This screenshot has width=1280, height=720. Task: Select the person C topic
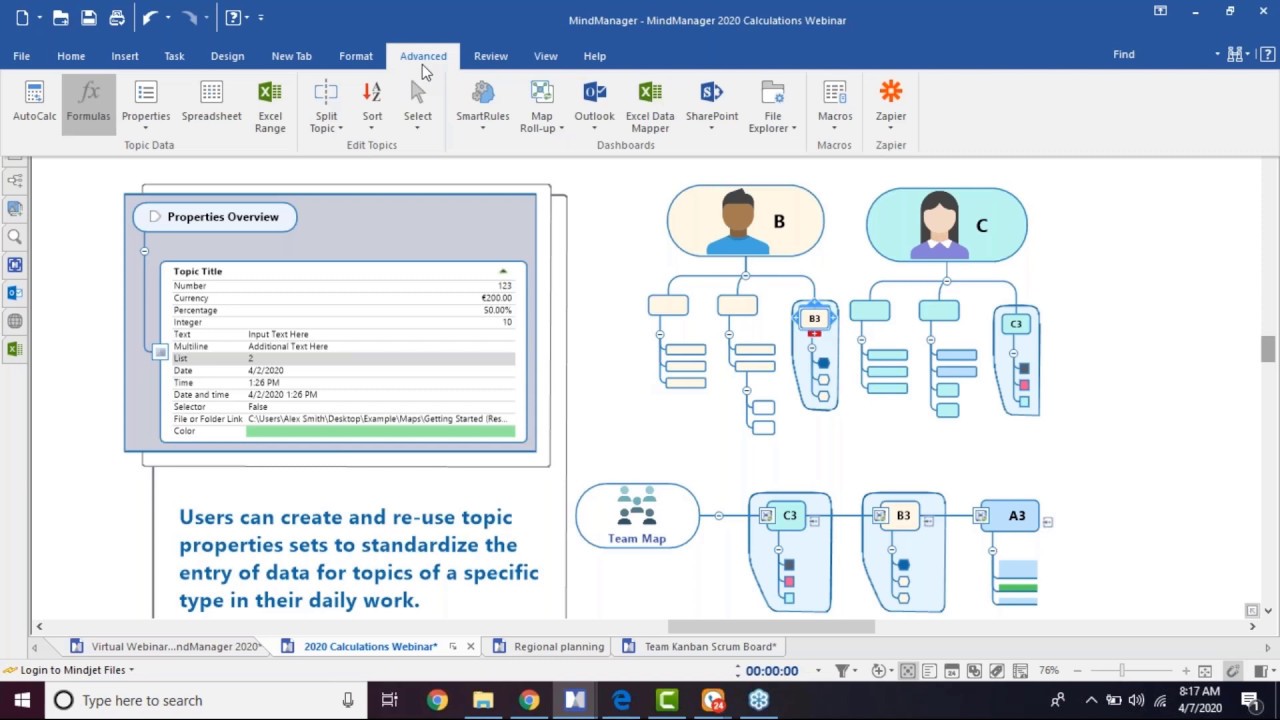[946, 224]
